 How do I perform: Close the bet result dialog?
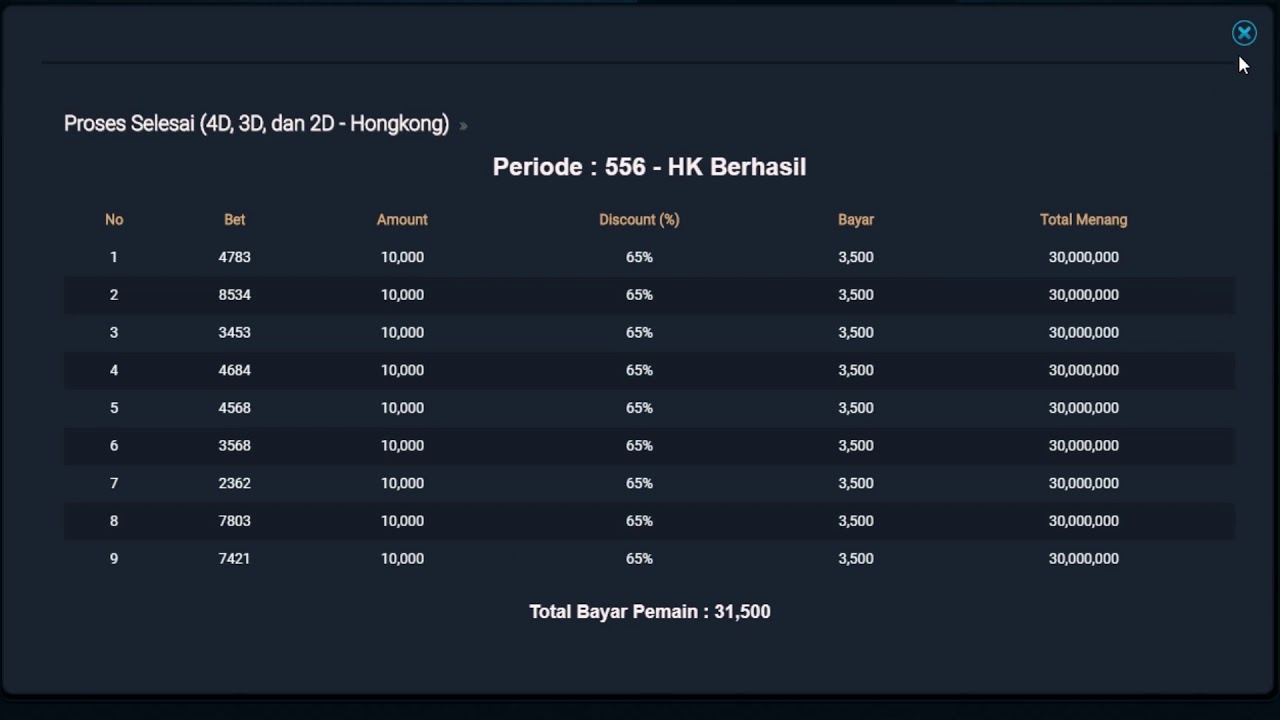[x=1244, y=34]
